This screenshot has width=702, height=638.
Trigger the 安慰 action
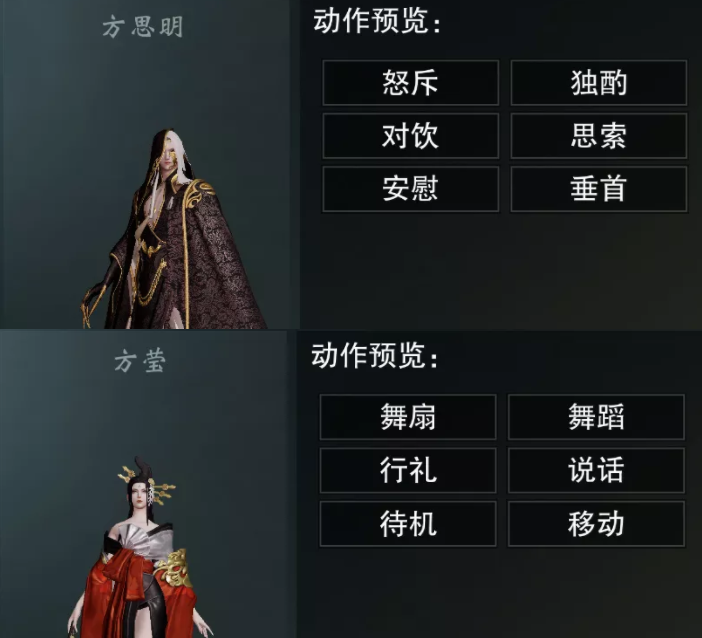411,189
